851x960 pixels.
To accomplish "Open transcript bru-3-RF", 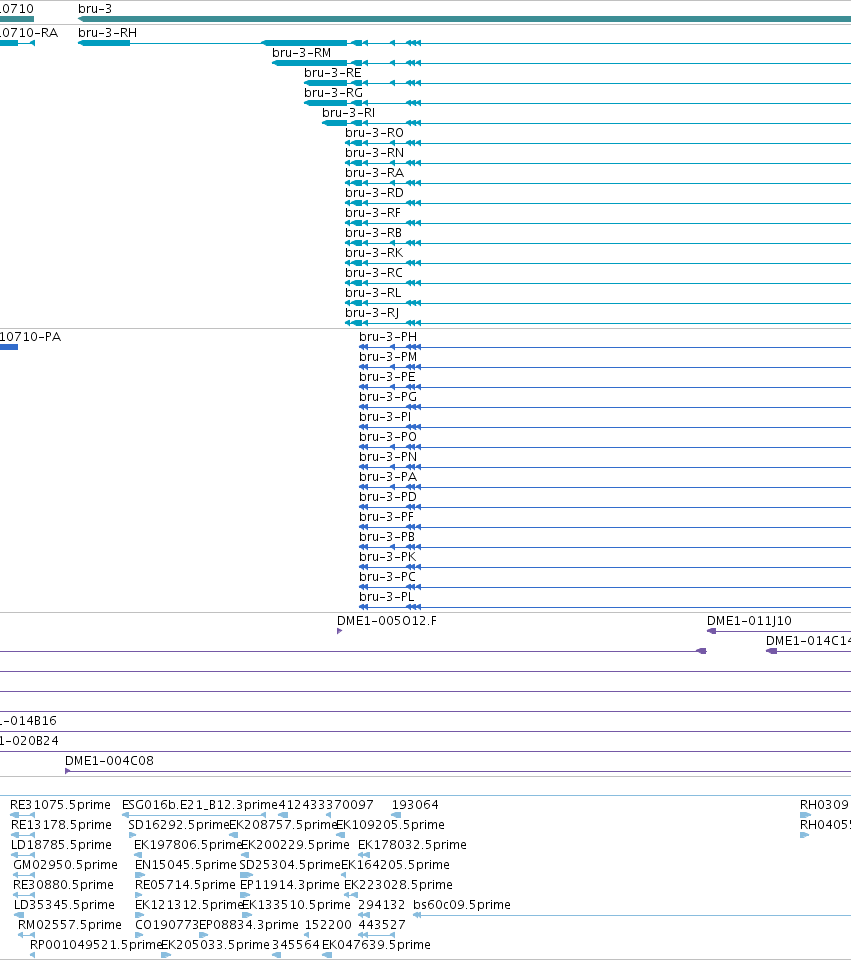I will click(373, 212).
